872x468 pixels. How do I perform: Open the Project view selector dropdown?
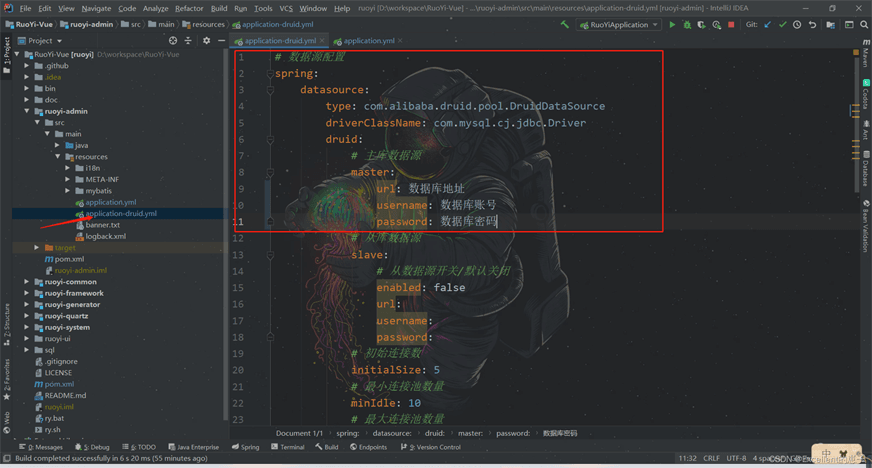click(x=41, y=41)
